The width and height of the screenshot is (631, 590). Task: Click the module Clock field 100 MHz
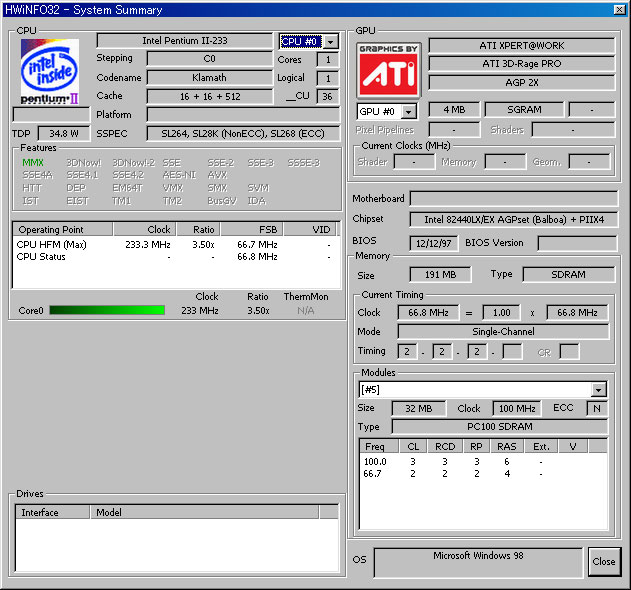click(517, 408)
